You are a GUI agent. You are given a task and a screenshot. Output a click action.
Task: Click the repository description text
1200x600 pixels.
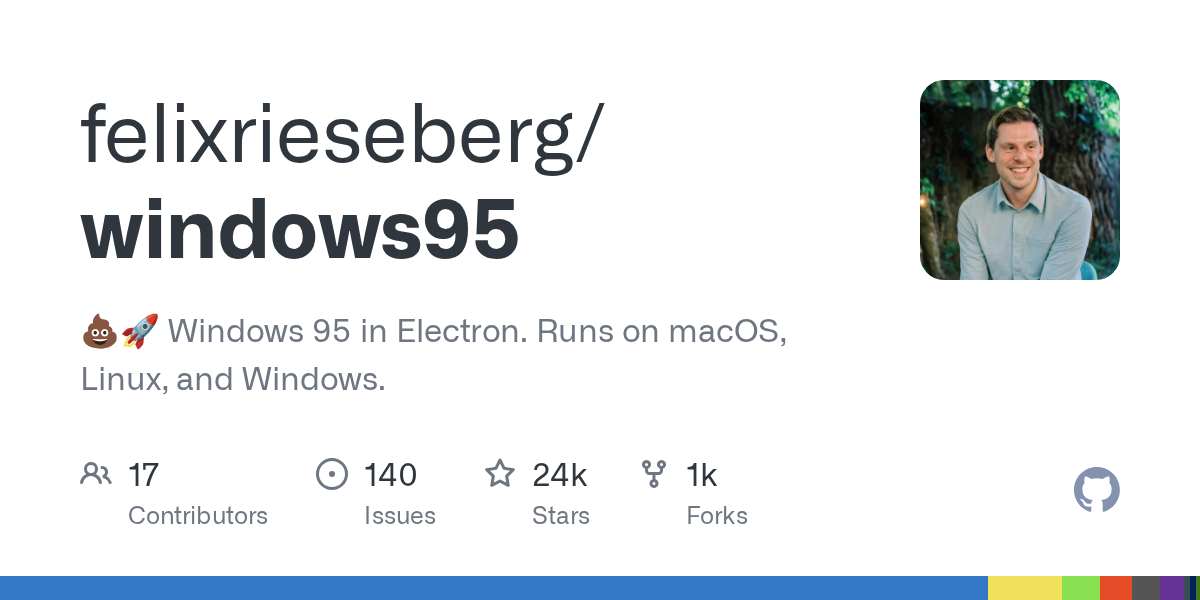[434, 355]
